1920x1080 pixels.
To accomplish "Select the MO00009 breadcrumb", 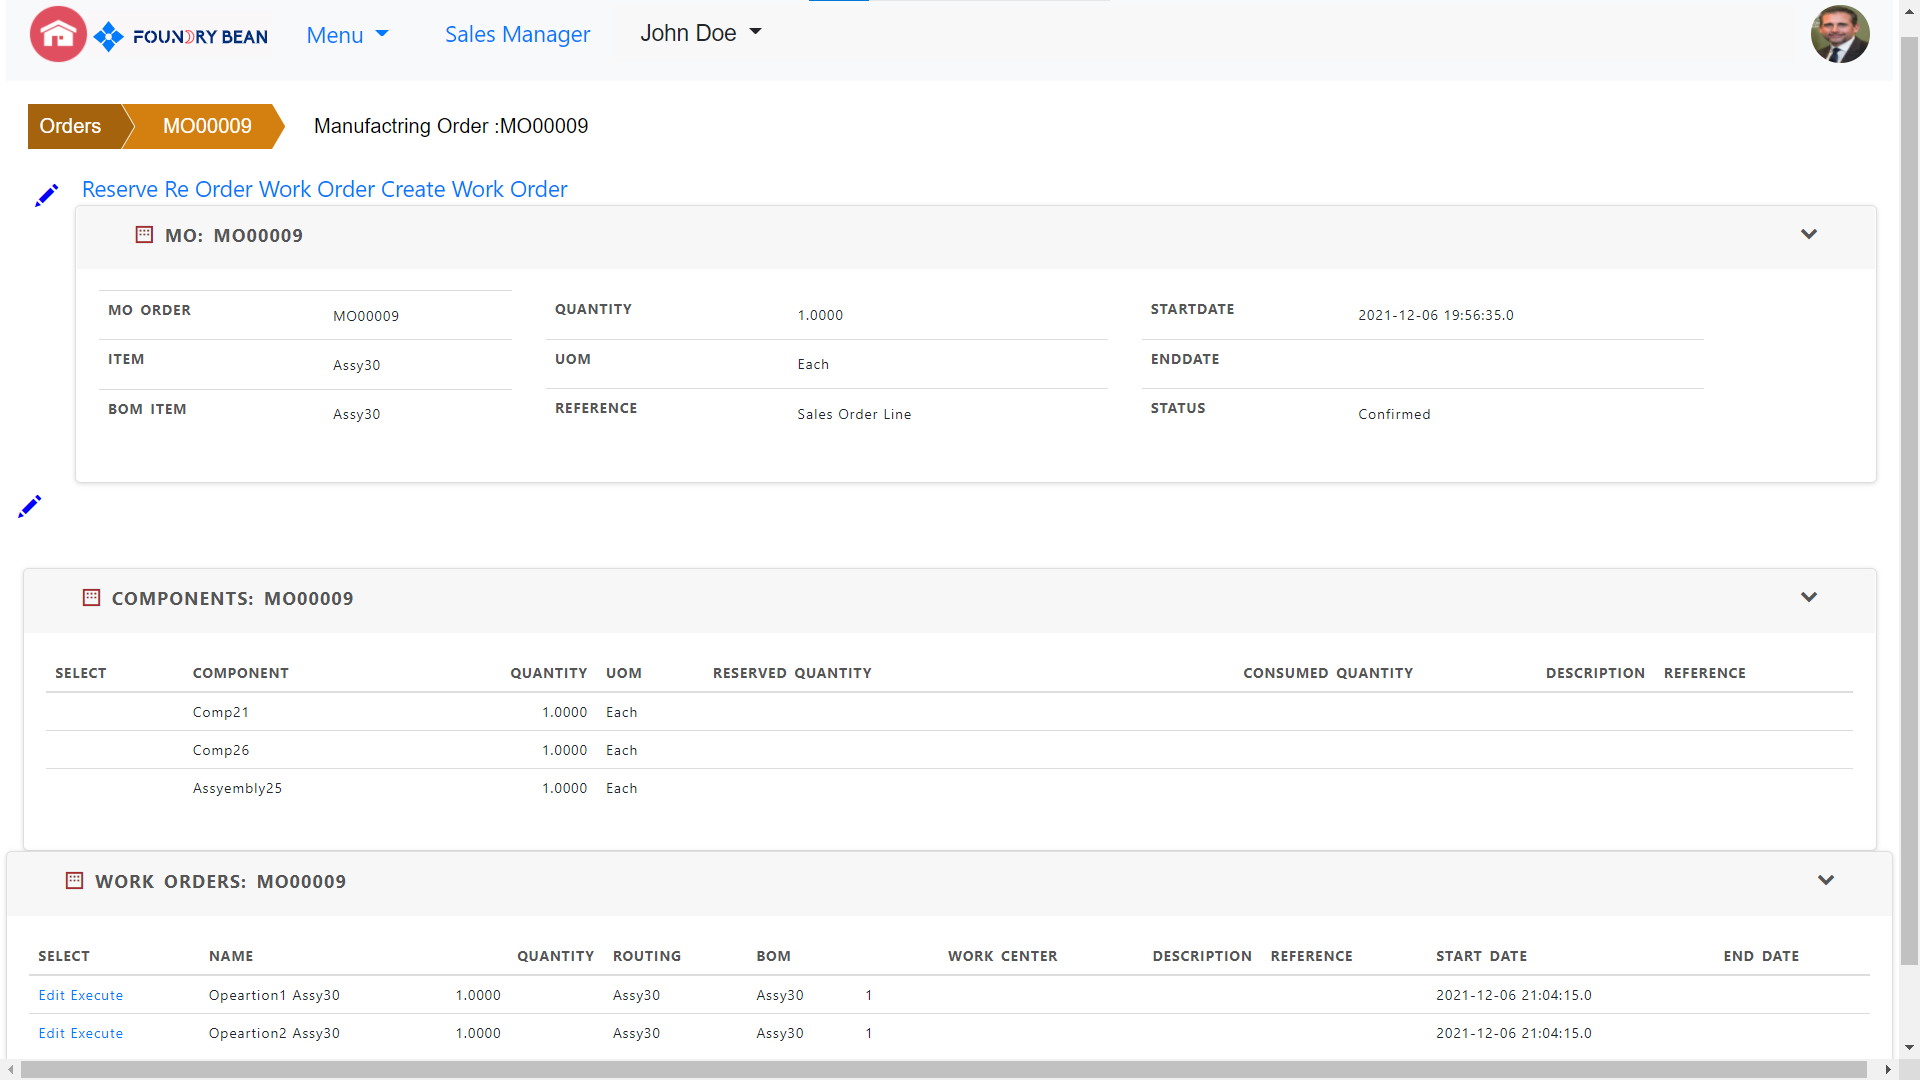I will pyautogui.click(x=207, y=126).
